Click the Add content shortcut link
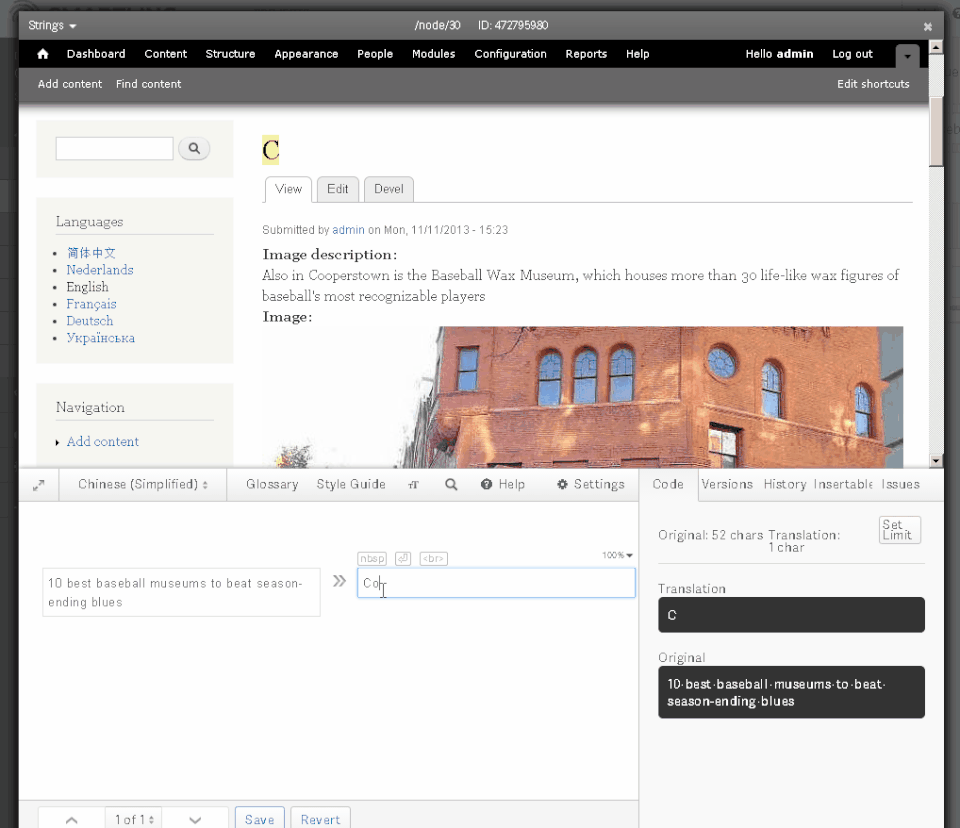This screenshot has height=828, width=960. click(70, 84)
